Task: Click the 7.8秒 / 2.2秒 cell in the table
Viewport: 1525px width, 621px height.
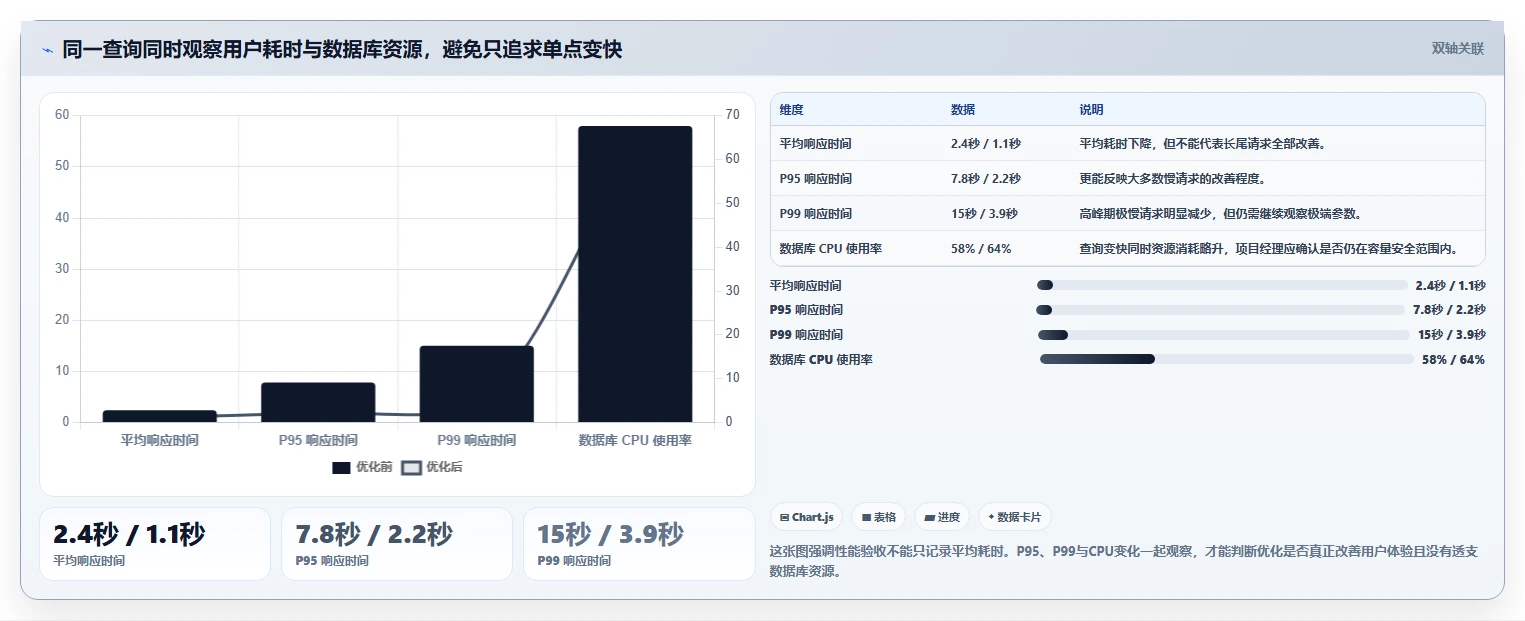Action: (986, 179)
